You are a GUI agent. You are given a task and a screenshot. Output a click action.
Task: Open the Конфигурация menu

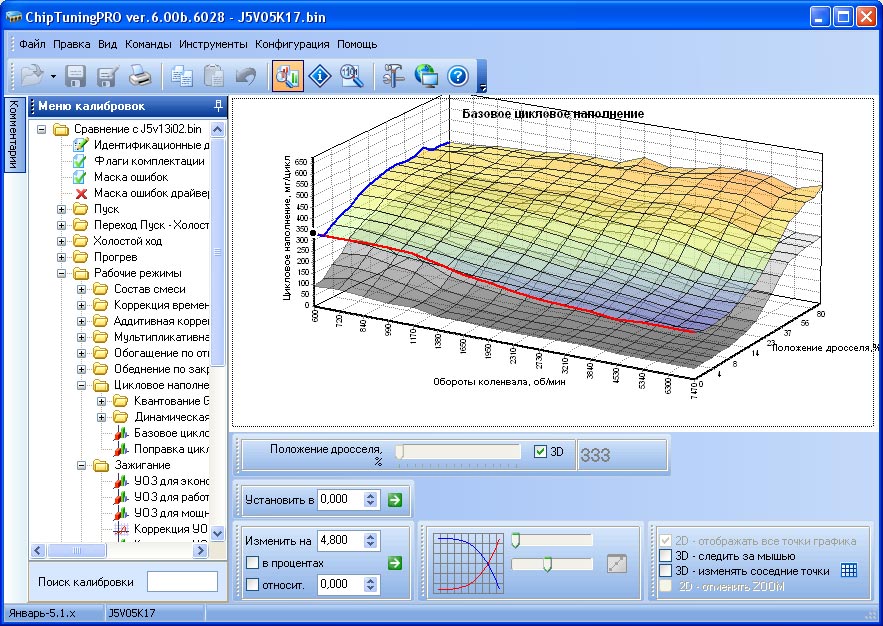[292, 44]
